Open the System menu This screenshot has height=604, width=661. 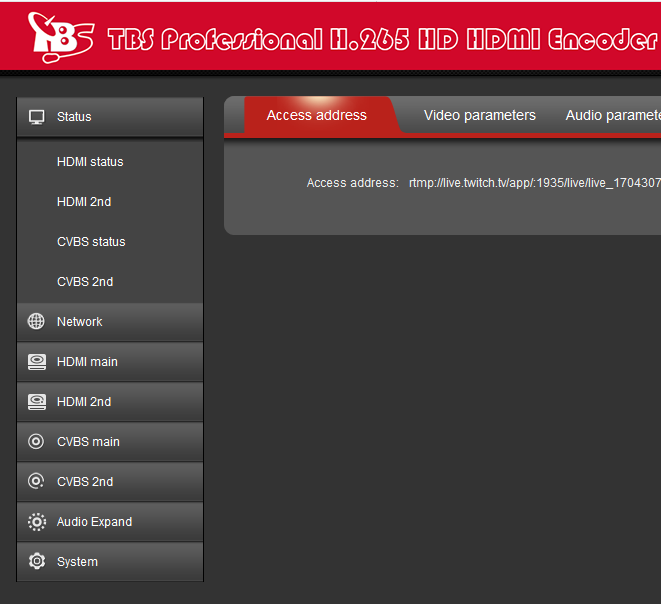tap(110, 561)
